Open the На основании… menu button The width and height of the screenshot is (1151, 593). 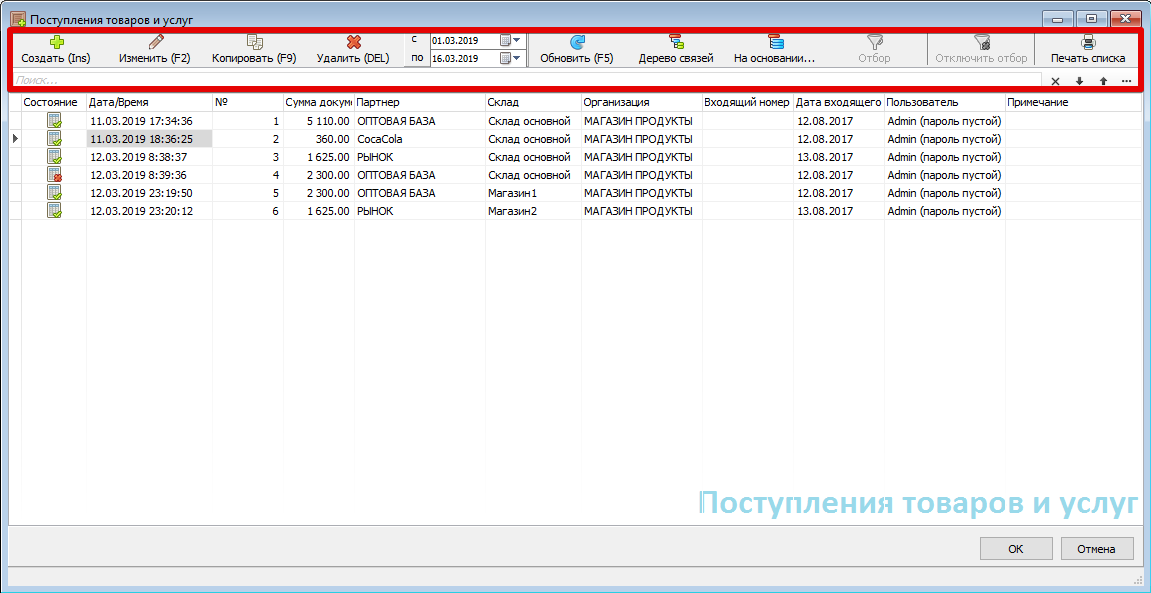775,50
